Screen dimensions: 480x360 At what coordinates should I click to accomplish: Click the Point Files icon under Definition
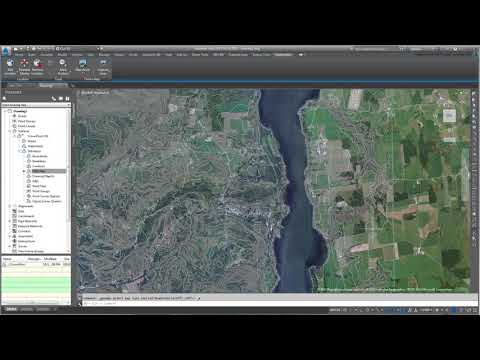point(29,186)
